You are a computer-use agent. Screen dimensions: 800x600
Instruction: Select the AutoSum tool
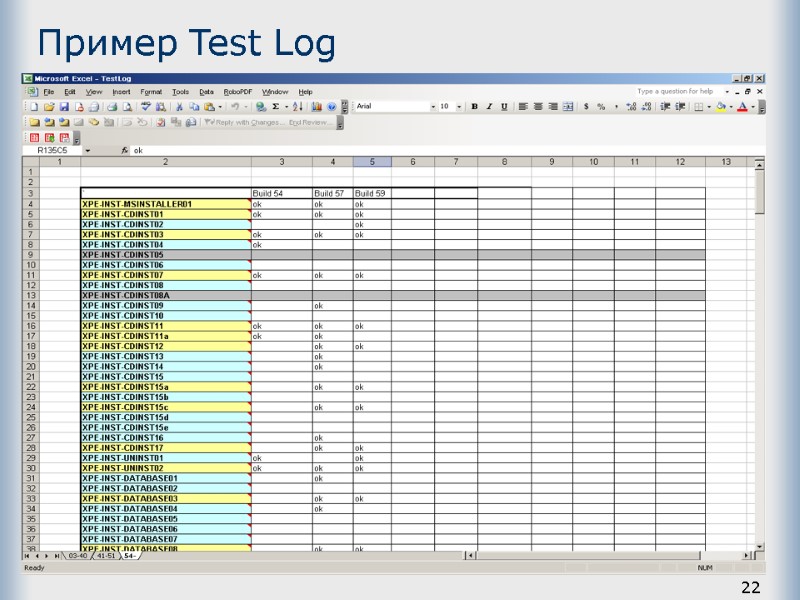click(x=275, y=105)
